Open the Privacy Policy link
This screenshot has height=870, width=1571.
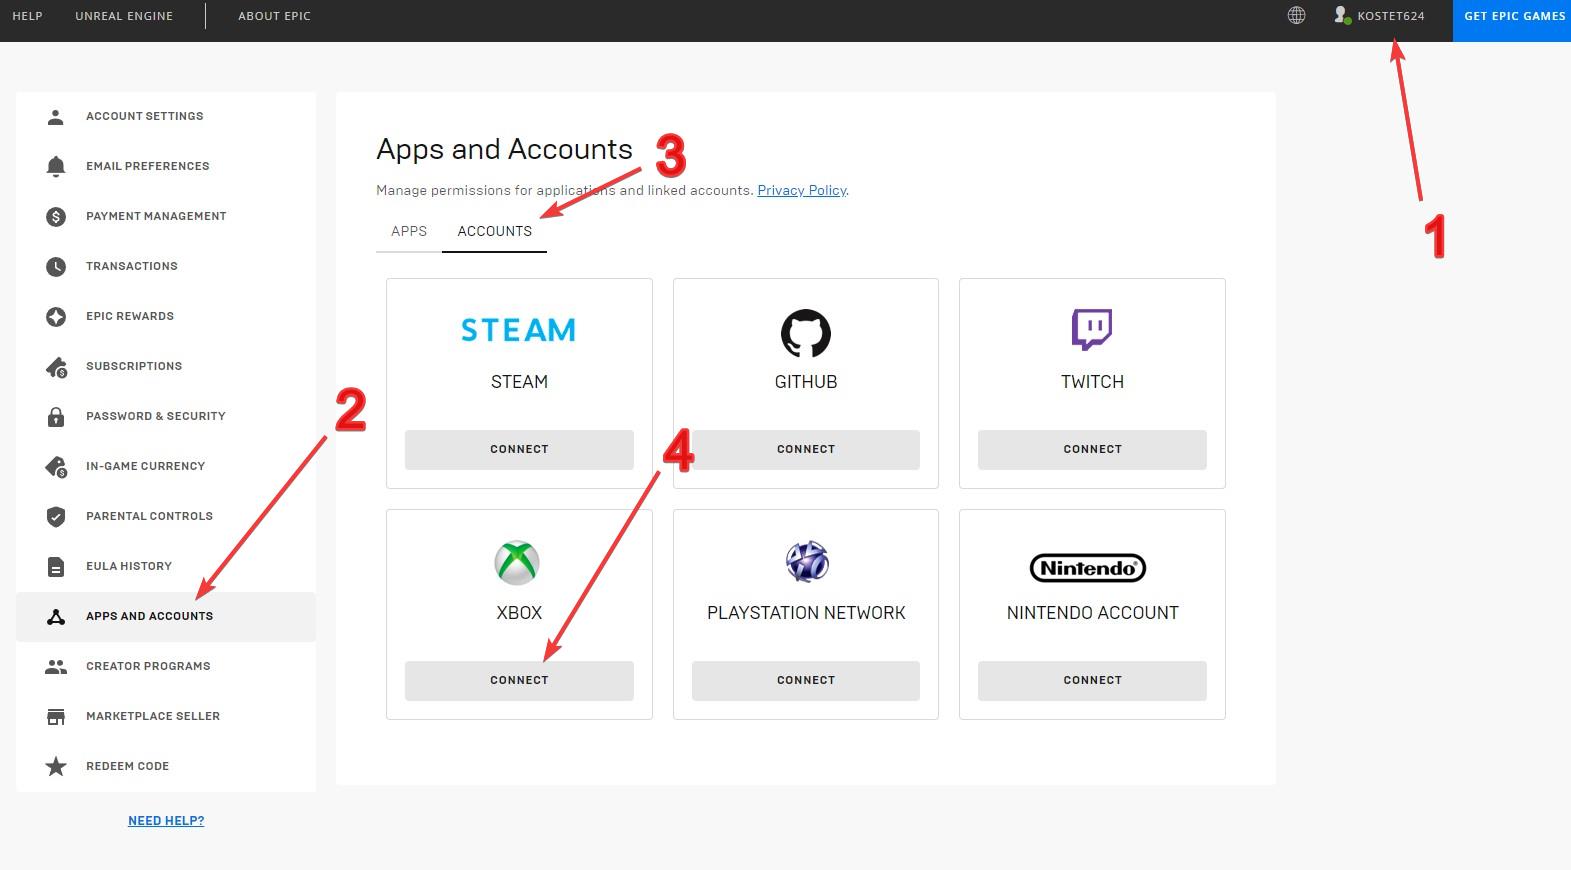pos(801,190)
